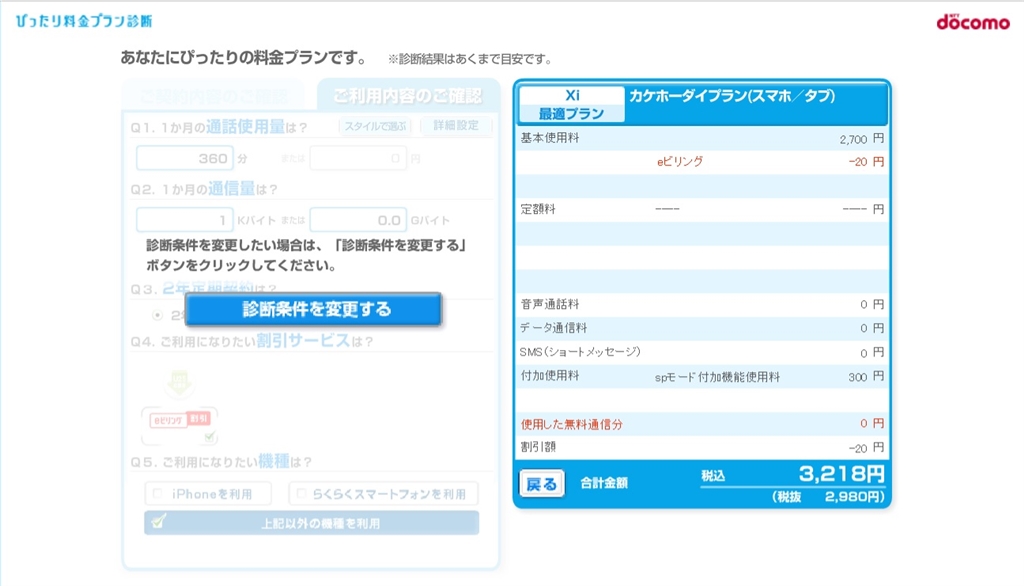1024x586 pixels.
Task: Click the 使用した無料通信分 row
Action: click(702, 424)
